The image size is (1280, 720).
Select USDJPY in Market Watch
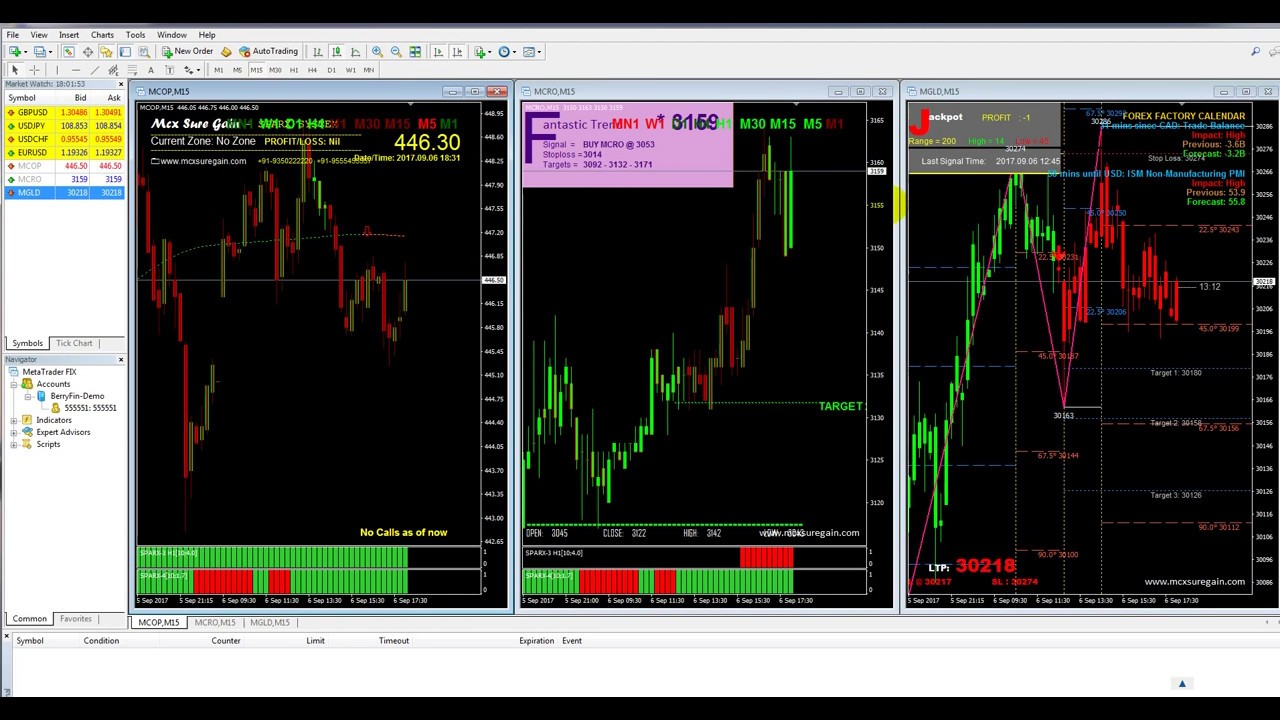coord(64,126)
